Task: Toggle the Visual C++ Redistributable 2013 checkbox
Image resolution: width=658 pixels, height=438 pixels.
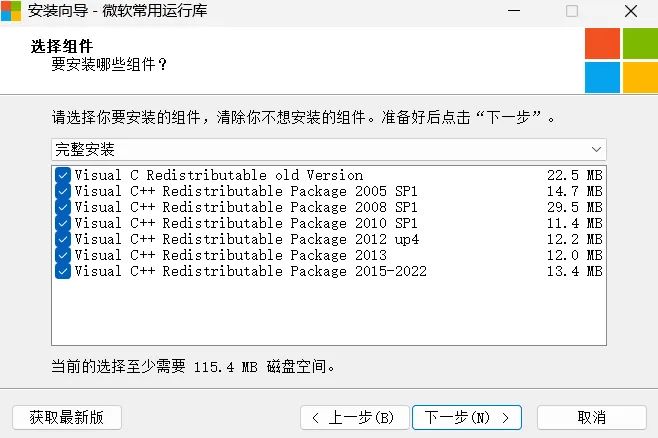Action: 63,255
